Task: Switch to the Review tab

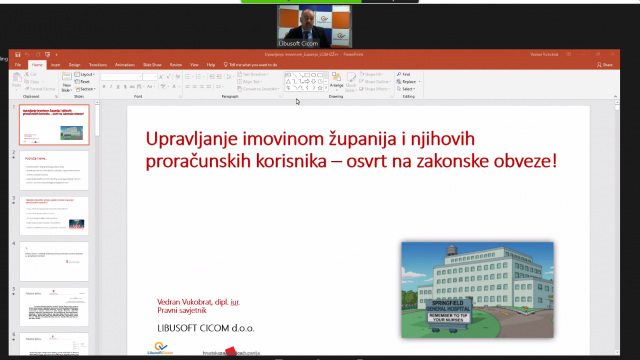Action: (176, 65)
